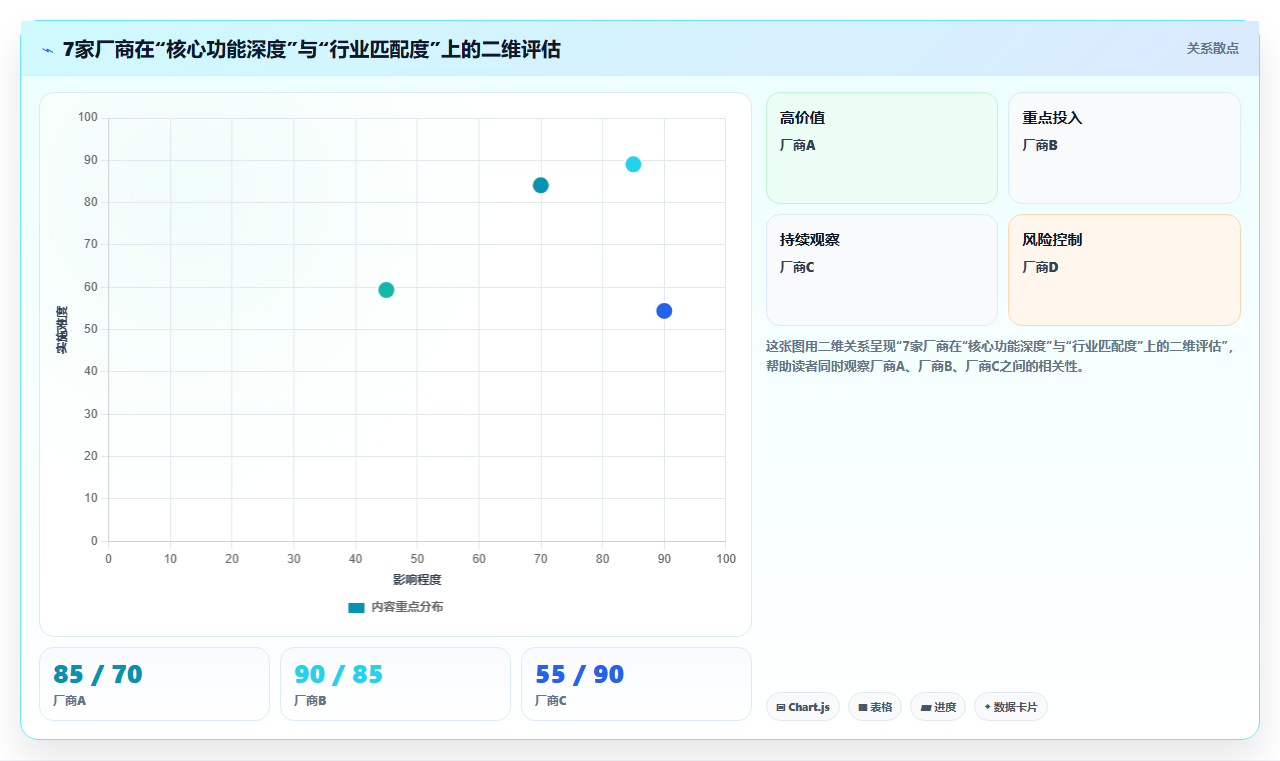The image size is (1280, 761).
Task: Click the lightning icon beside the title
Action: pos(47,49)
